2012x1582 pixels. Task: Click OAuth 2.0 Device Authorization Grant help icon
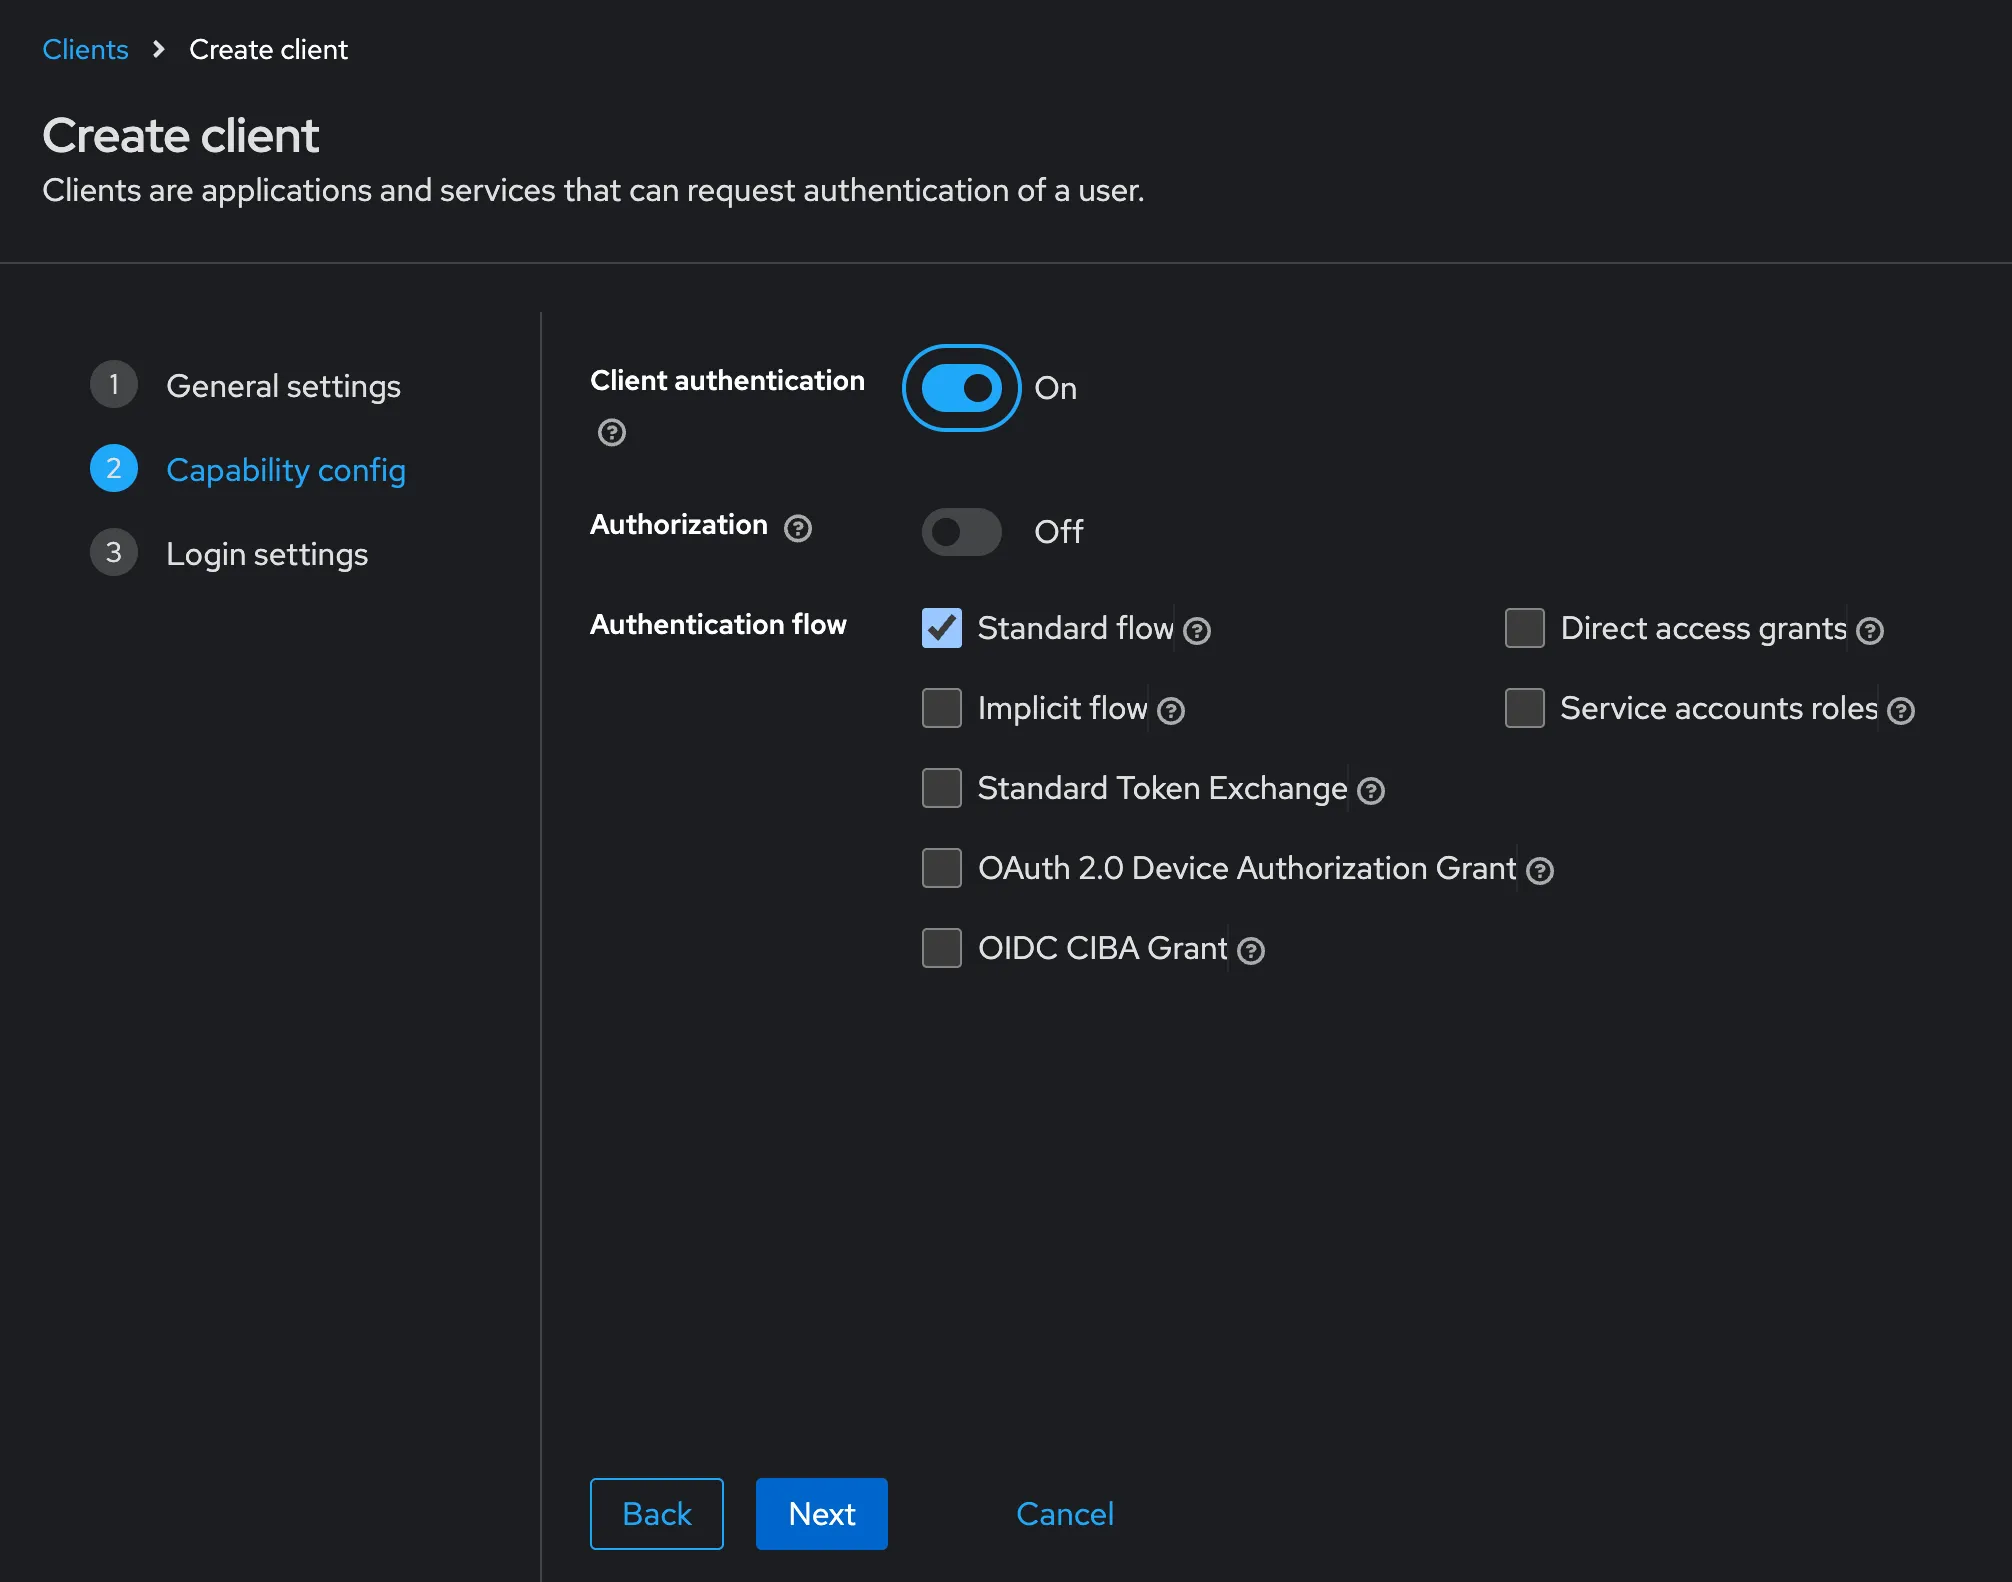point(1540,871)
